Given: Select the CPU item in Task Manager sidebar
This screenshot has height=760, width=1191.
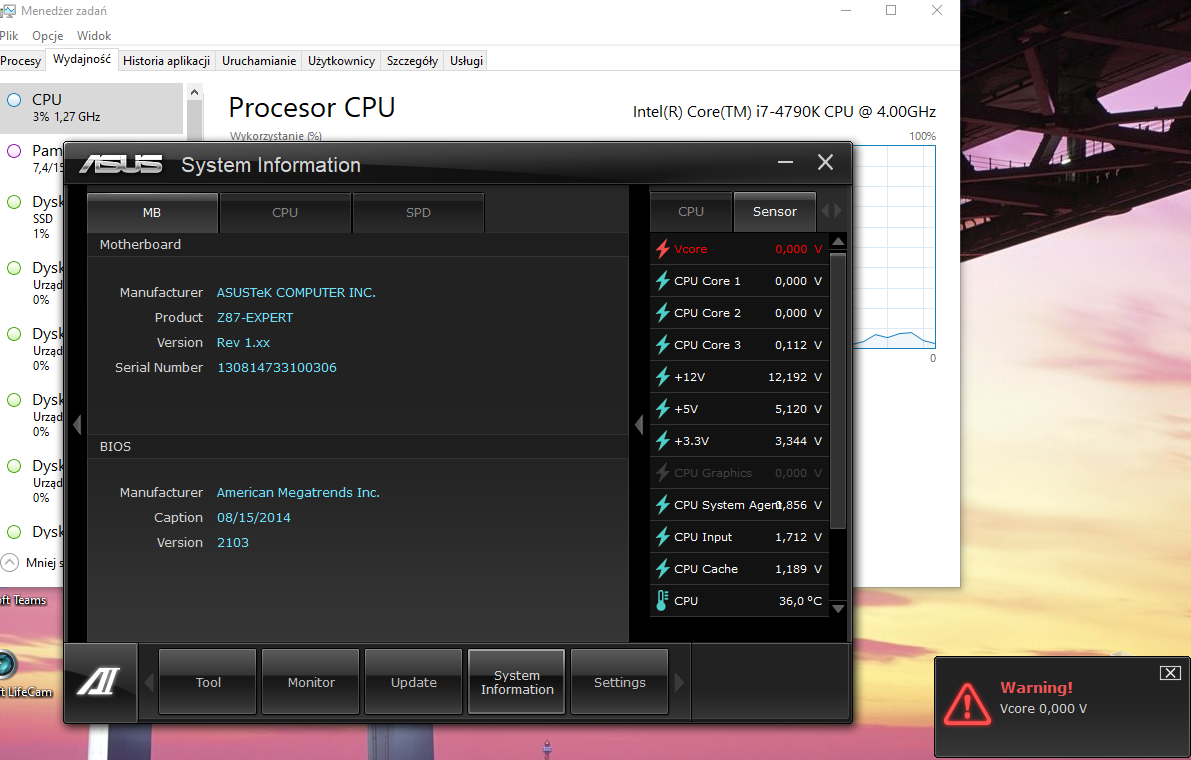Looking at the screenshot, I should click(91, 108).
